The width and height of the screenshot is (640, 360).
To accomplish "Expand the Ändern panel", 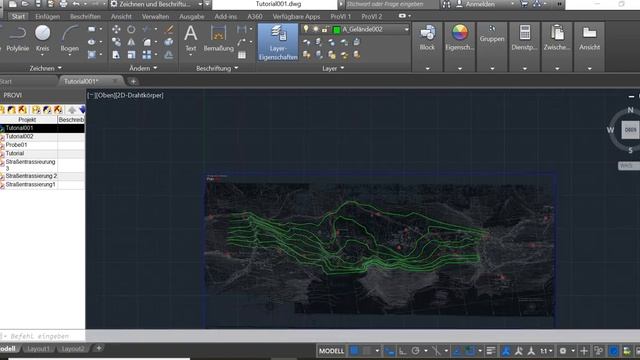I will point(143,68).
